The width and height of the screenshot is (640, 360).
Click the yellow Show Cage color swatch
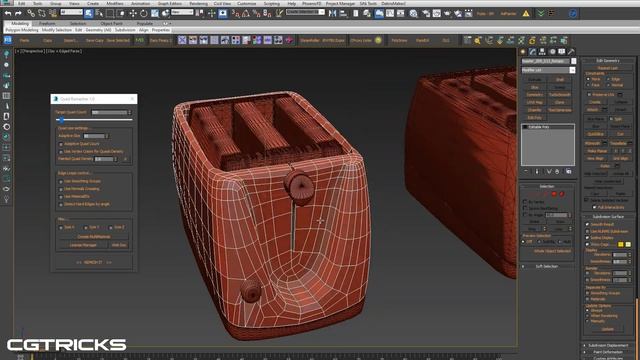[x=620, y=244]
